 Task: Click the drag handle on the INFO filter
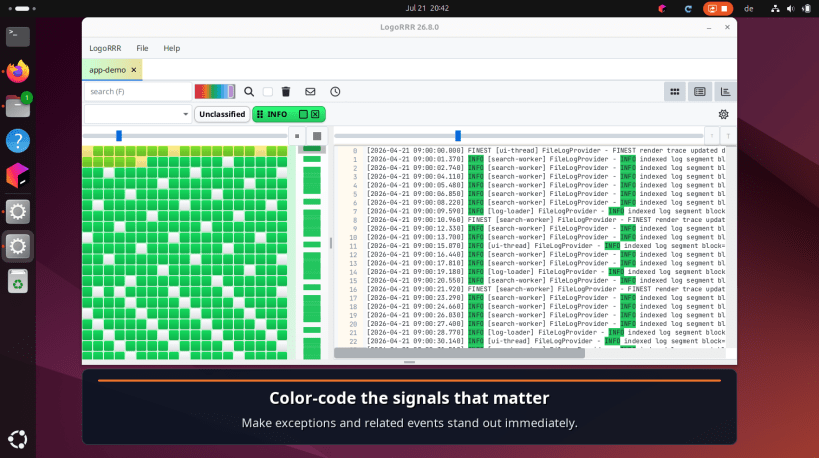tap(260, 114)
